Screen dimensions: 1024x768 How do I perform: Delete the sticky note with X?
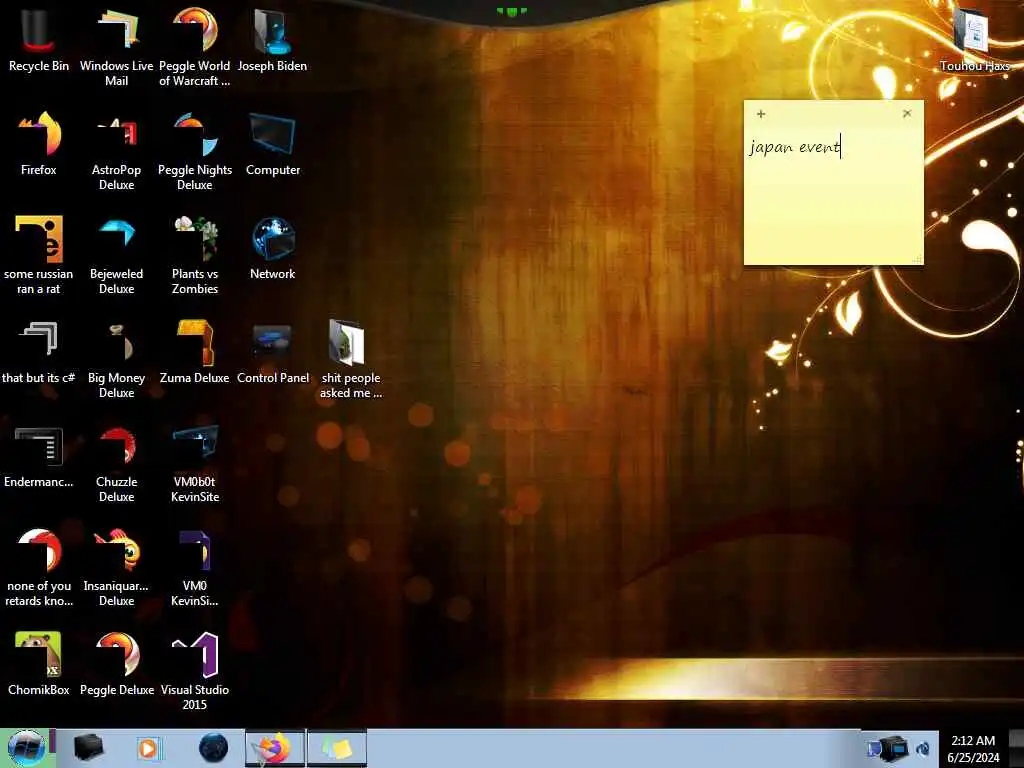[x=907, y=113]
